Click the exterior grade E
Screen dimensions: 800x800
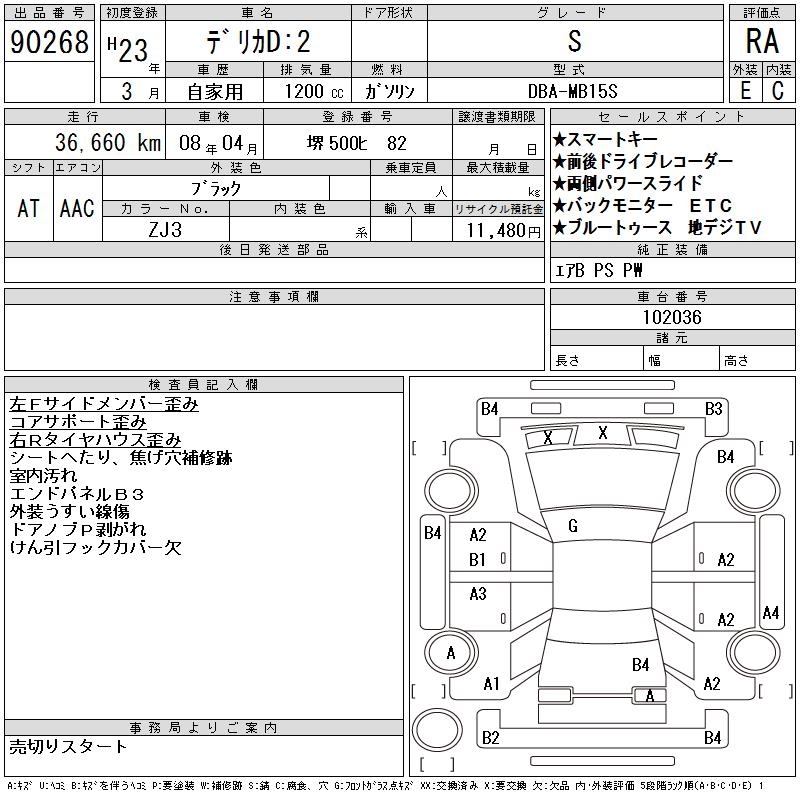(x=745, y=91)
